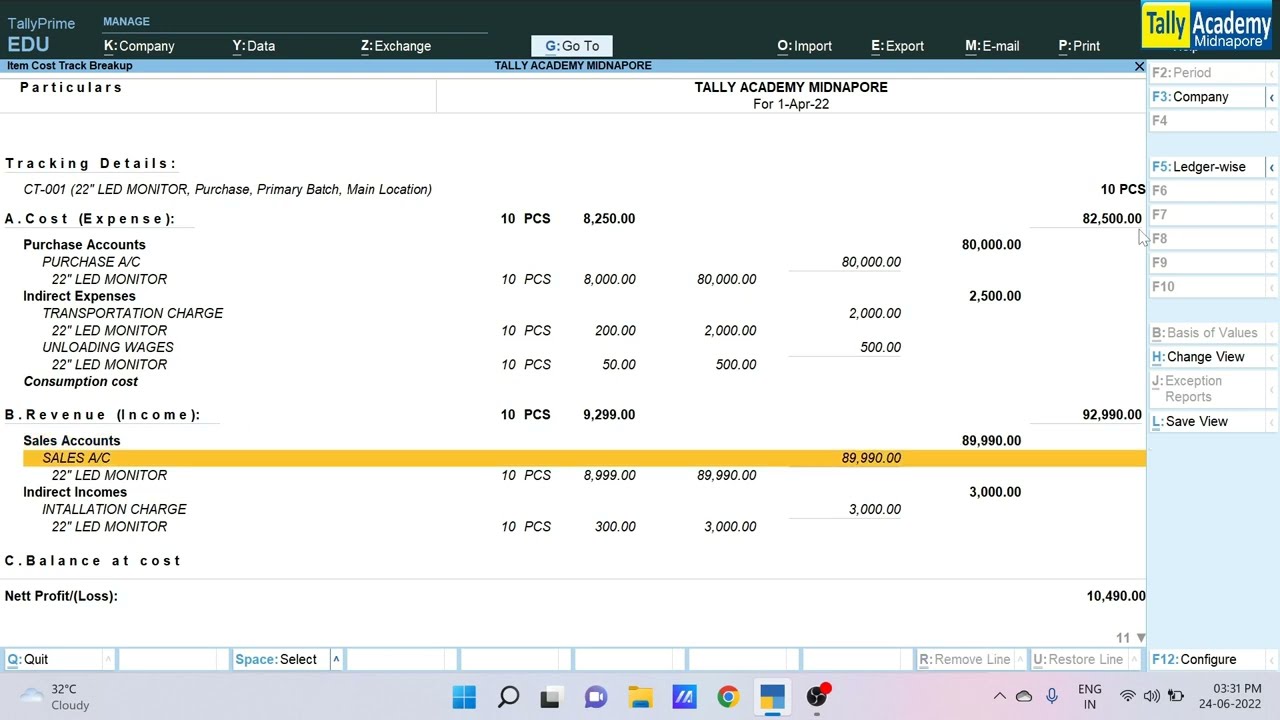
Task: Click F2: Period button
Action: 1207,73
